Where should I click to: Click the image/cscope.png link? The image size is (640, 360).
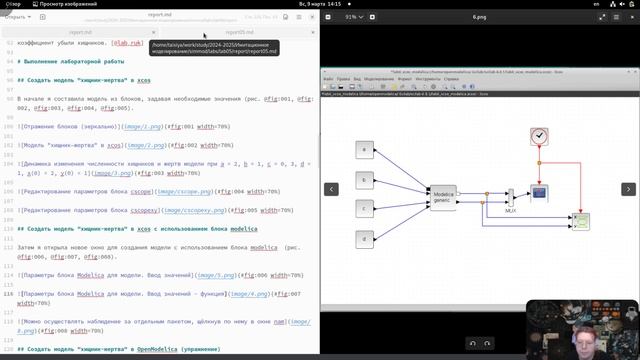(x=184, y=191)
